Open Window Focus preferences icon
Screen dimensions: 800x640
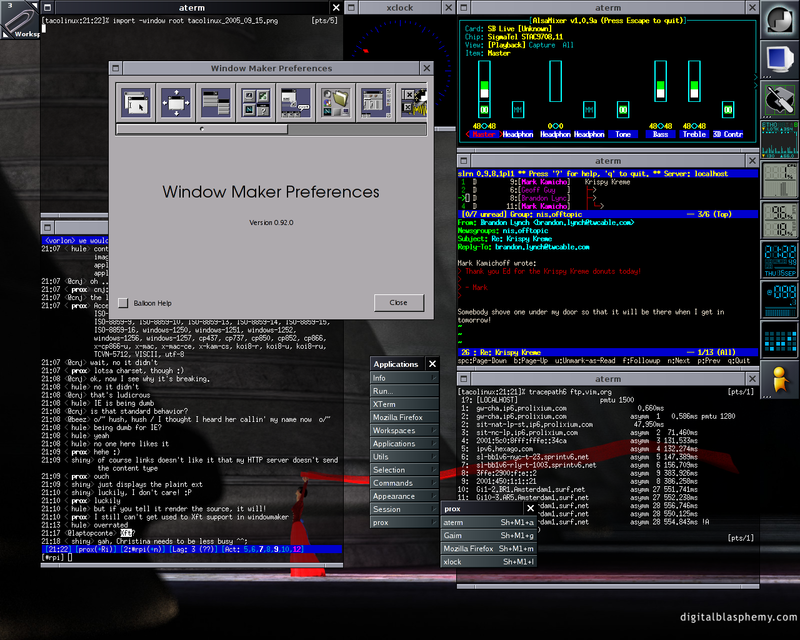(x=136, y=103)
